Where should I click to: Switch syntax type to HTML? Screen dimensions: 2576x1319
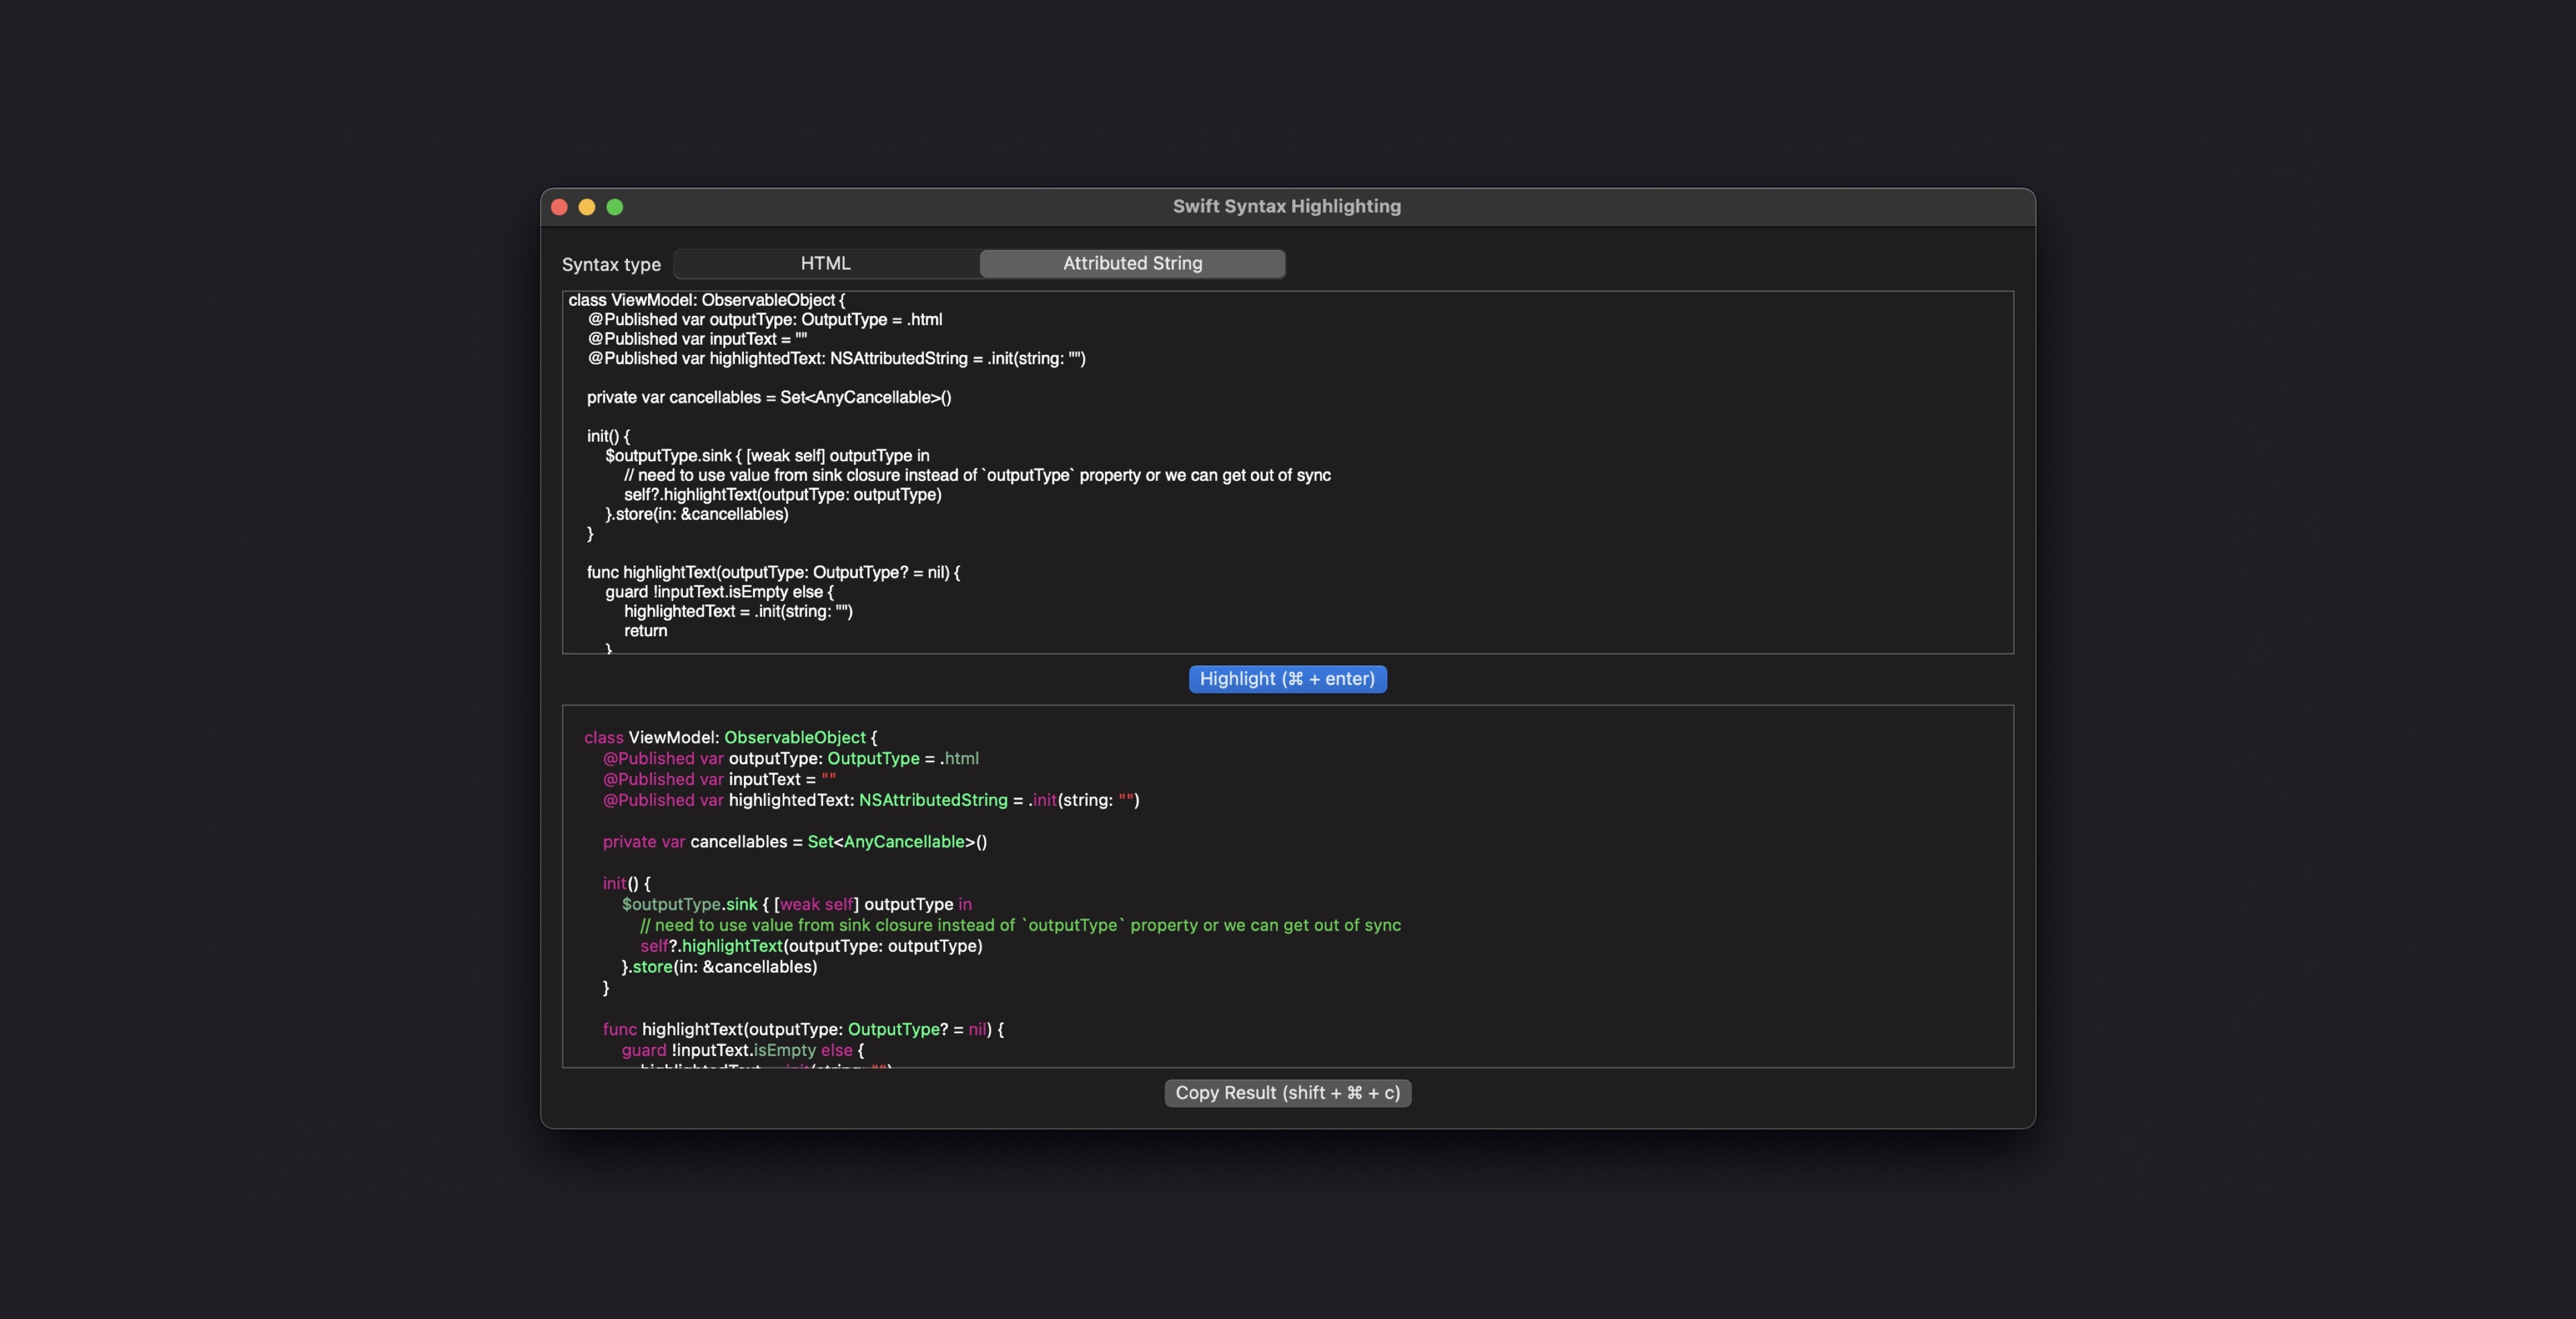pyautogui.click(x=825, y=263)
